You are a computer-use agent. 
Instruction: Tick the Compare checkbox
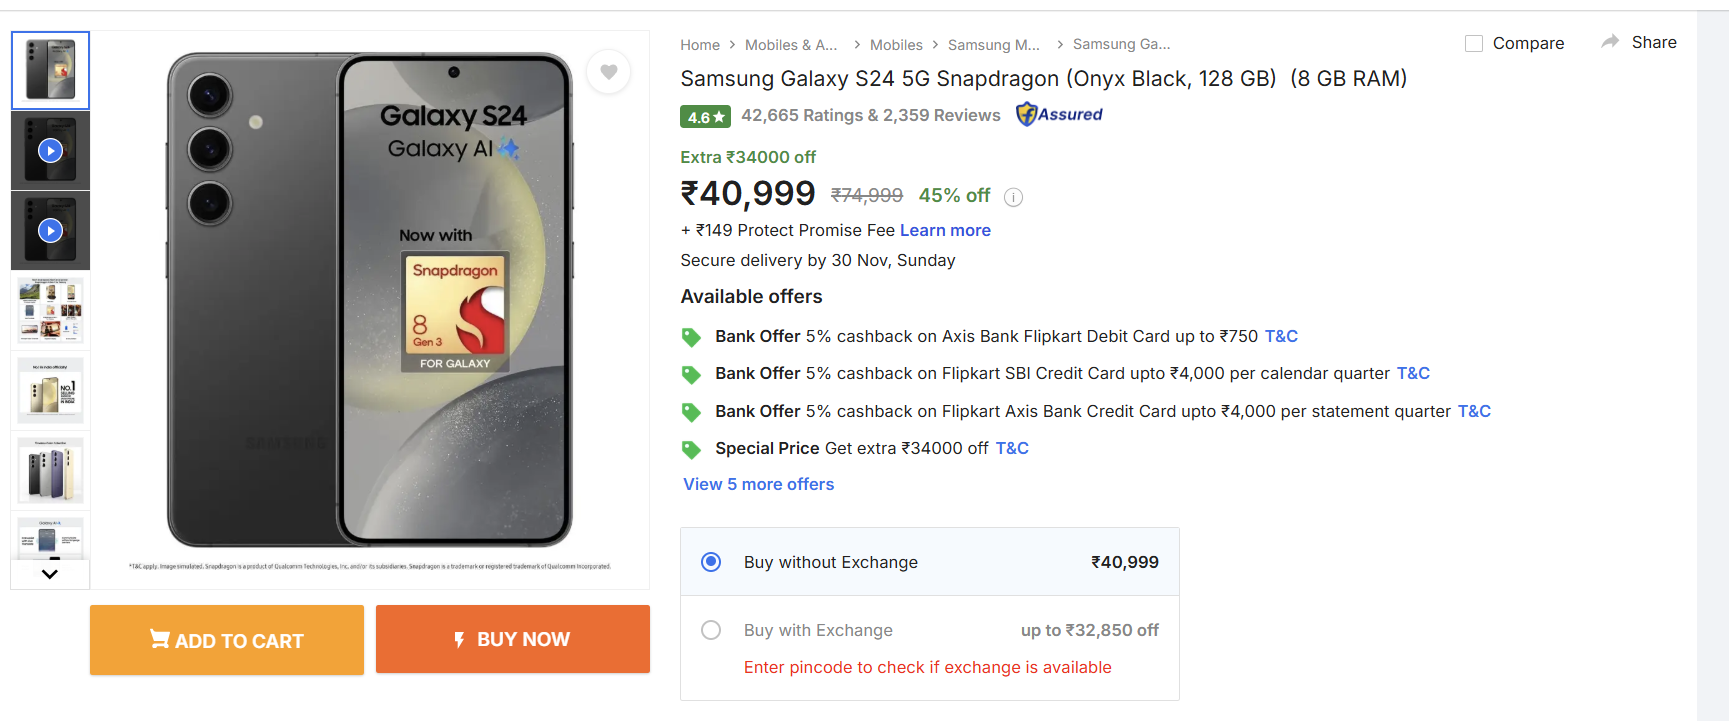click(x=1474, y=43)
